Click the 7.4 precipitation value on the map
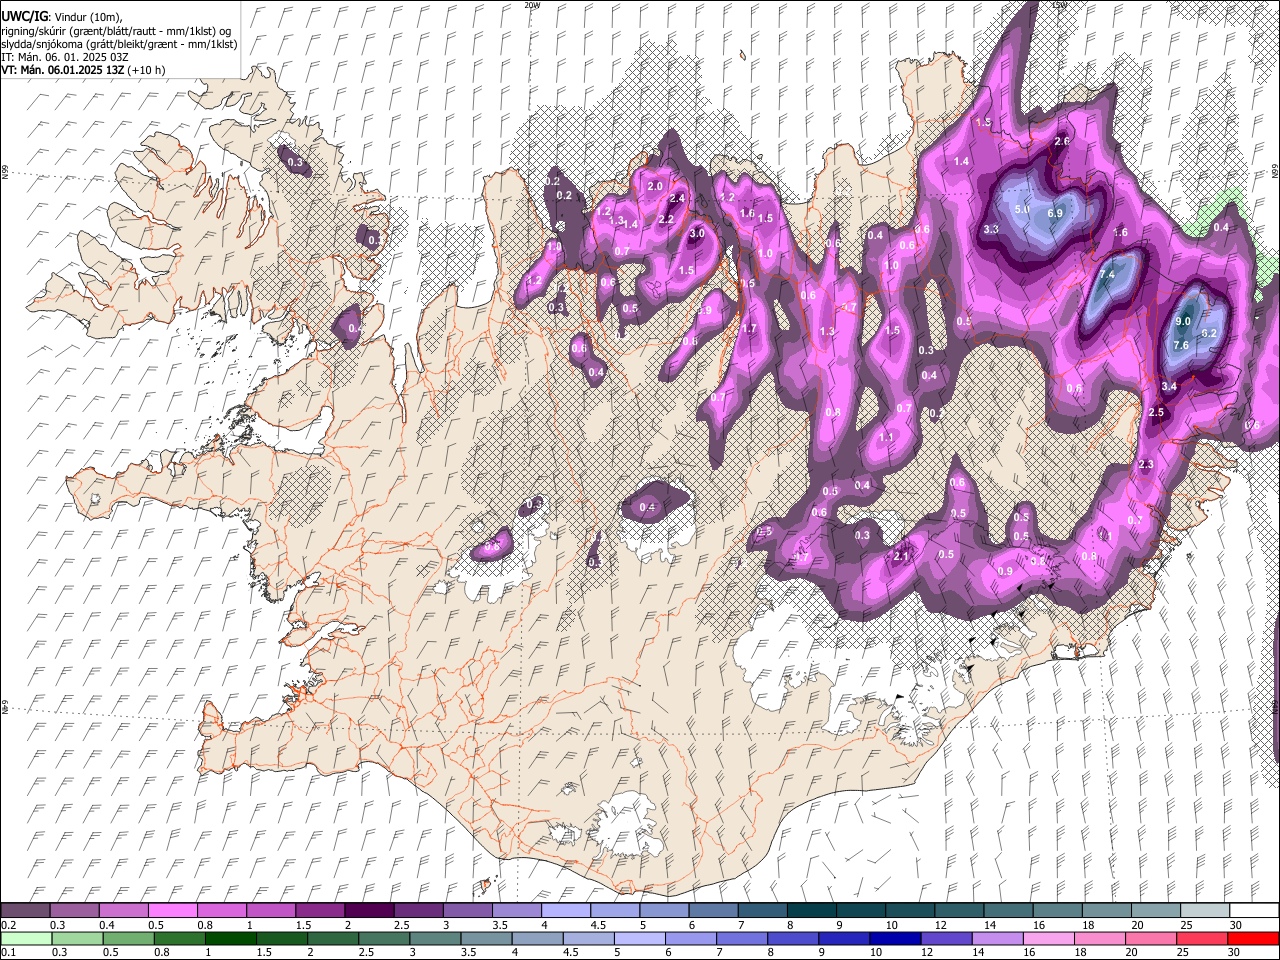Viewport: 1280px width, 960px height. 1107,274
